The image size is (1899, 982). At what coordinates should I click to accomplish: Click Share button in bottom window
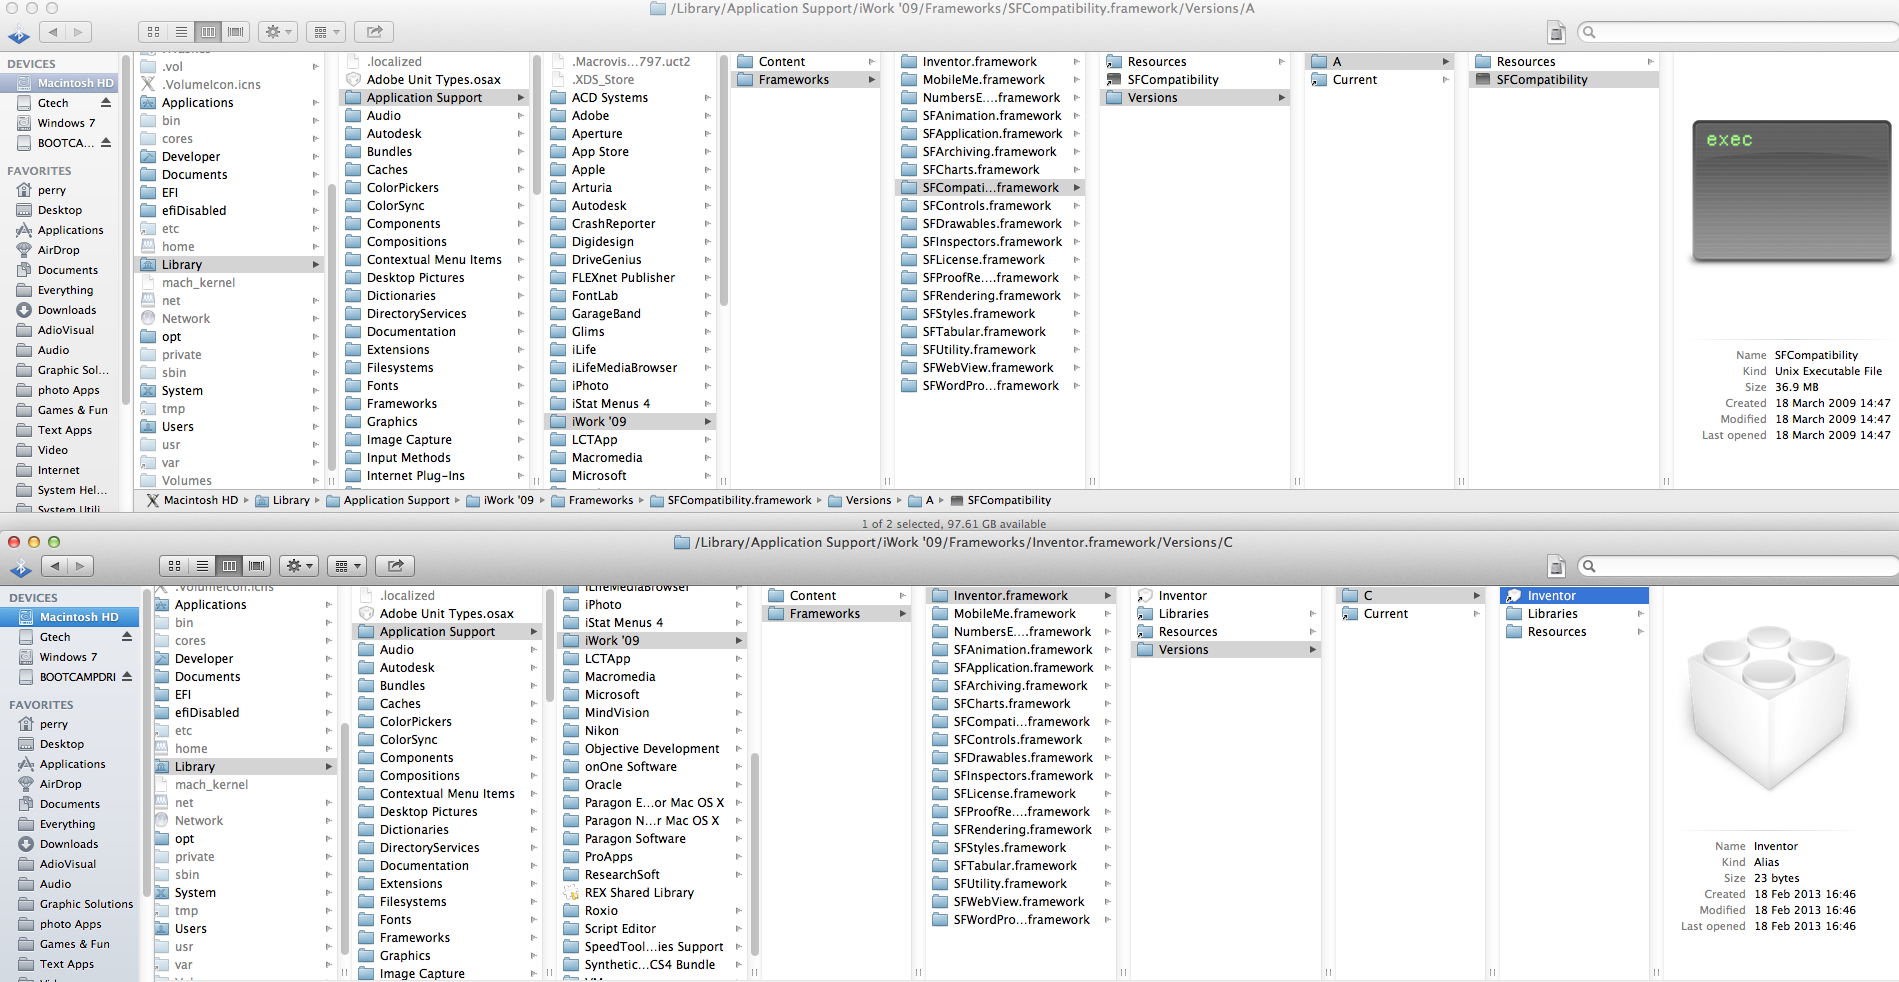click(x=395, y=566)
